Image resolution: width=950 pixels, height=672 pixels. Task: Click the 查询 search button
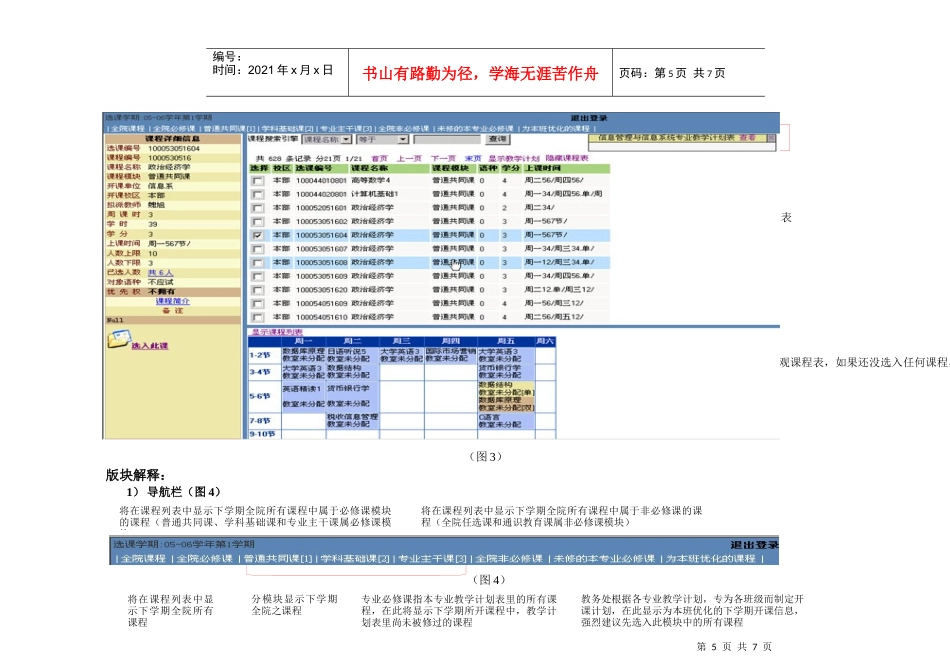[x=498, y=139]
